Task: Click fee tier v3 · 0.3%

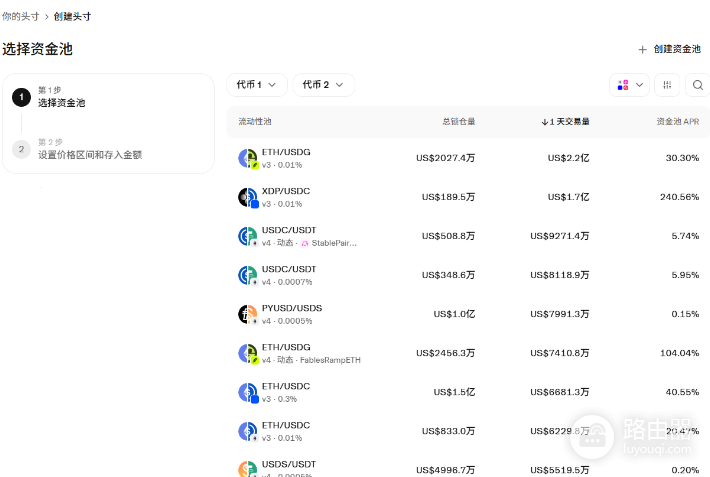Action: (279, 399)
